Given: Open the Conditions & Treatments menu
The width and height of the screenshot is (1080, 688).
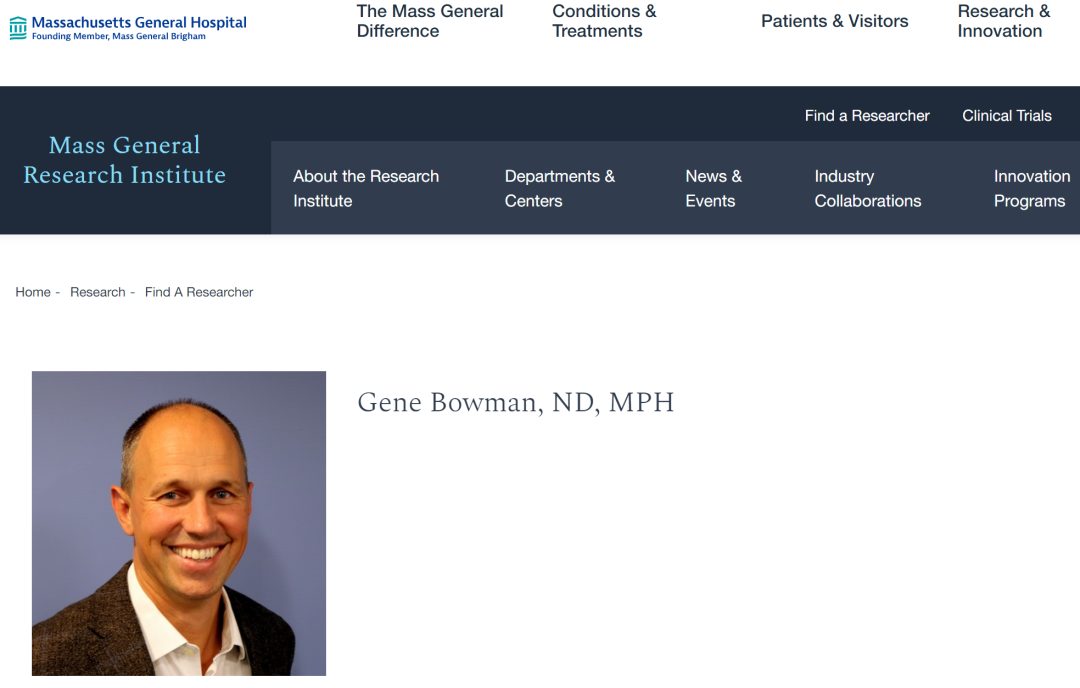Looking at the screenshot, I should (604, 21).
